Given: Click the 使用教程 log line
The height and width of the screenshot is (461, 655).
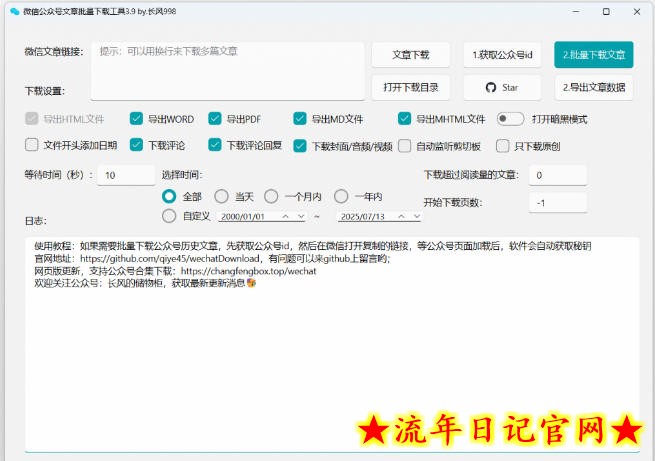Looking at the screenshot, I should (x=312, y=246).
